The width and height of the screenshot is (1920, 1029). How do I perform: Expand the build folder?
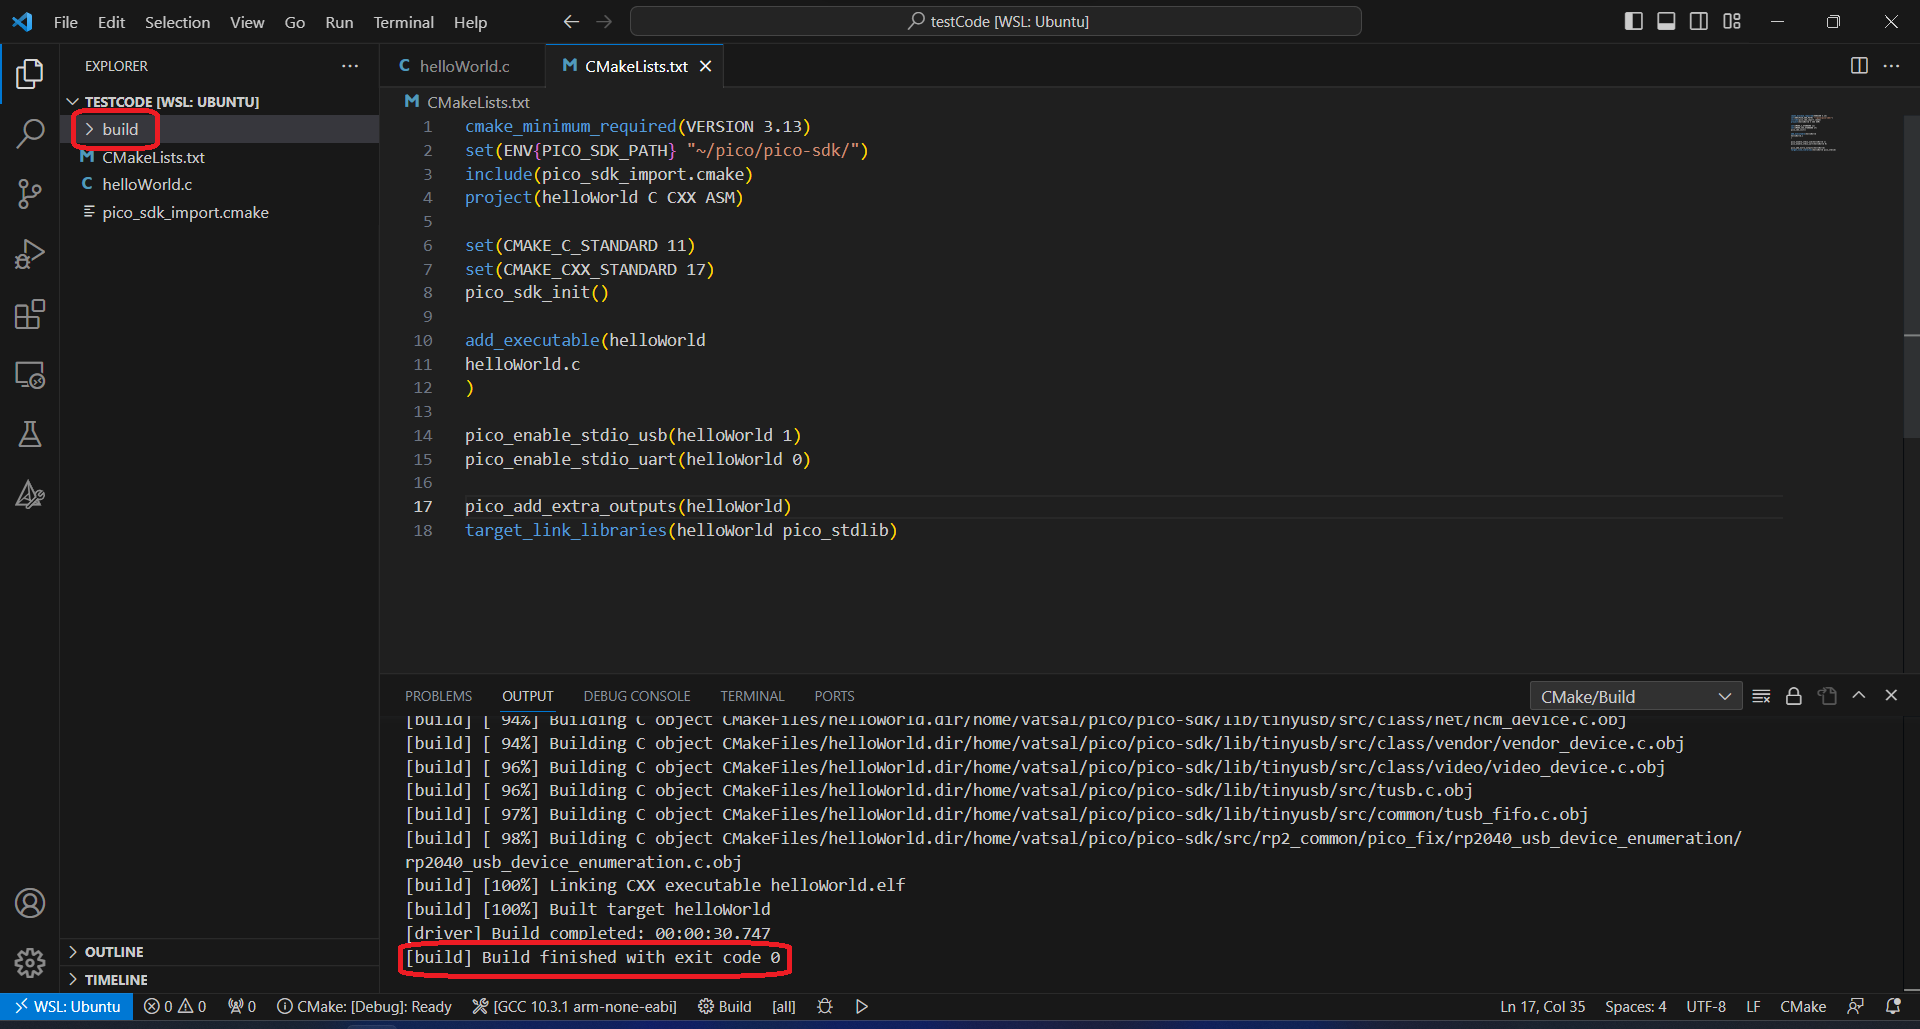[120, 129]
